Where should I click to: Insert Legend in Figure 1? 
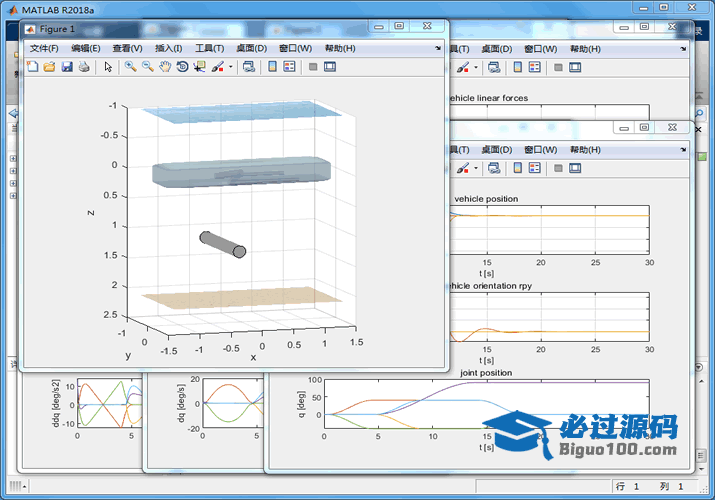(289, 67)
